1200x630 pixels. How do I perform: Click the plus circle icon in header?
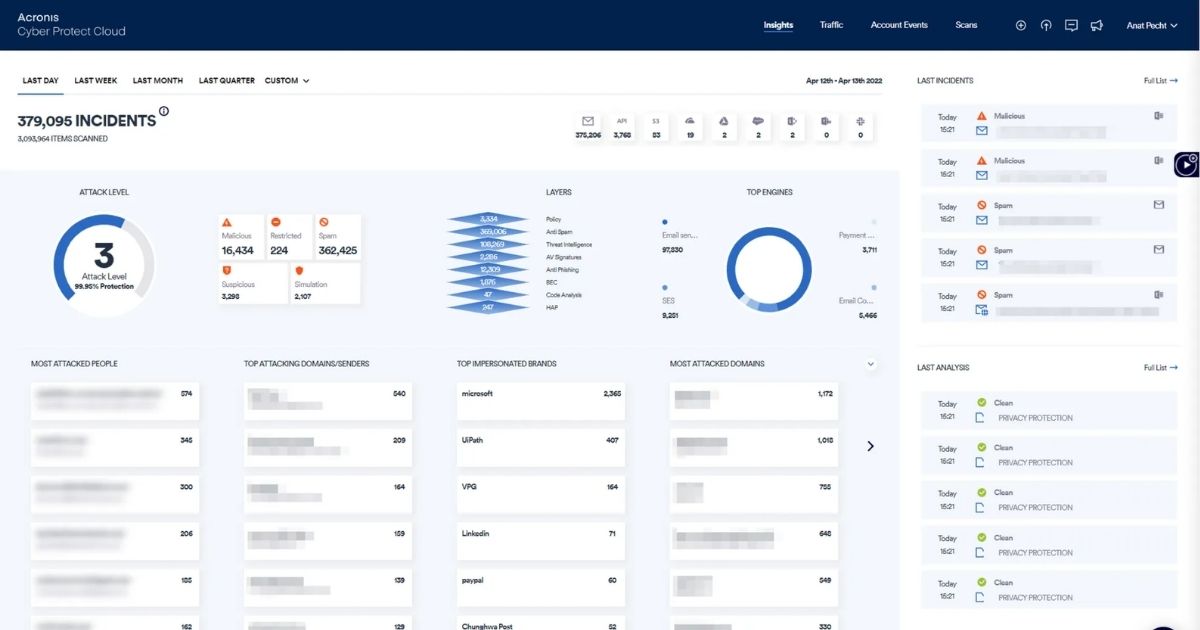tap(1020, 26)
